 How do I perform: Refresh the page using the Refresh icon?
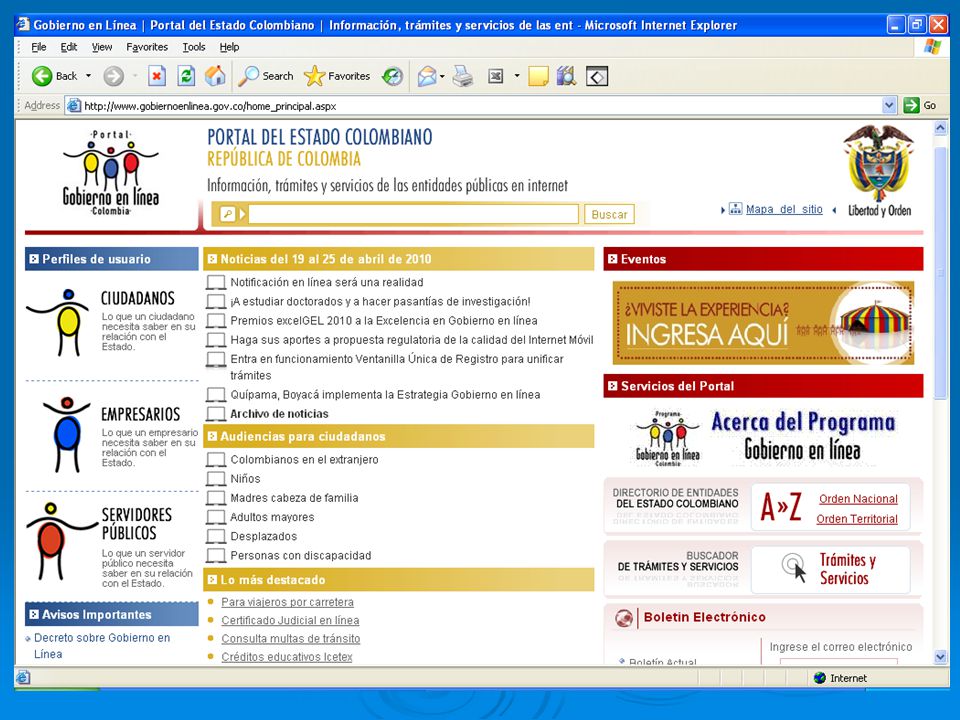pyautogui.click(x=186, y=77)
